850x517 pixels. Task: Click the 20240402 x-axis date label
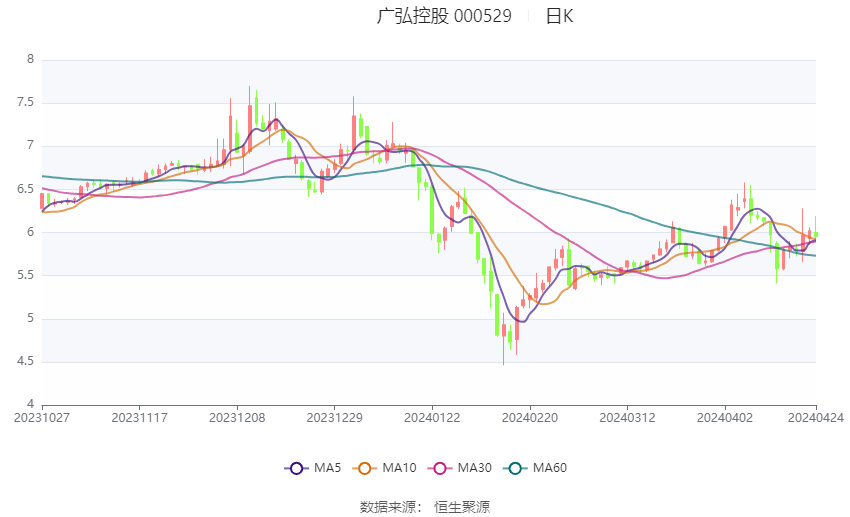click(x=725, y=418)
